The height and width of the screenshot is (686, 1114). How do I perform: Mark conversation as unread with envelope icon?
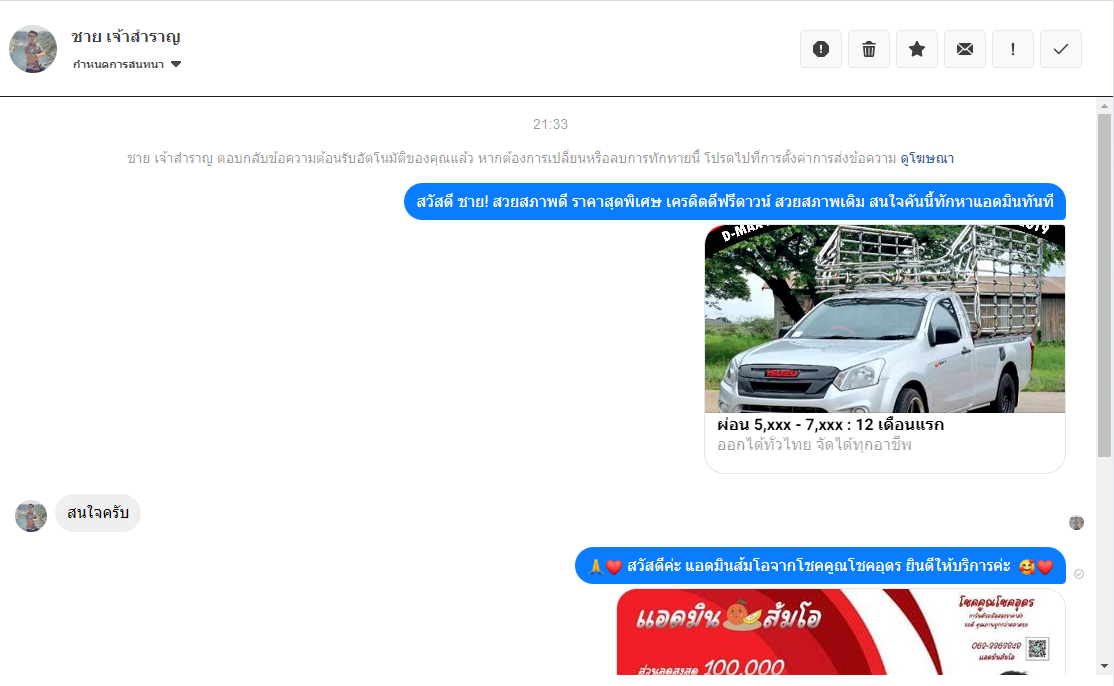(965, 49)
